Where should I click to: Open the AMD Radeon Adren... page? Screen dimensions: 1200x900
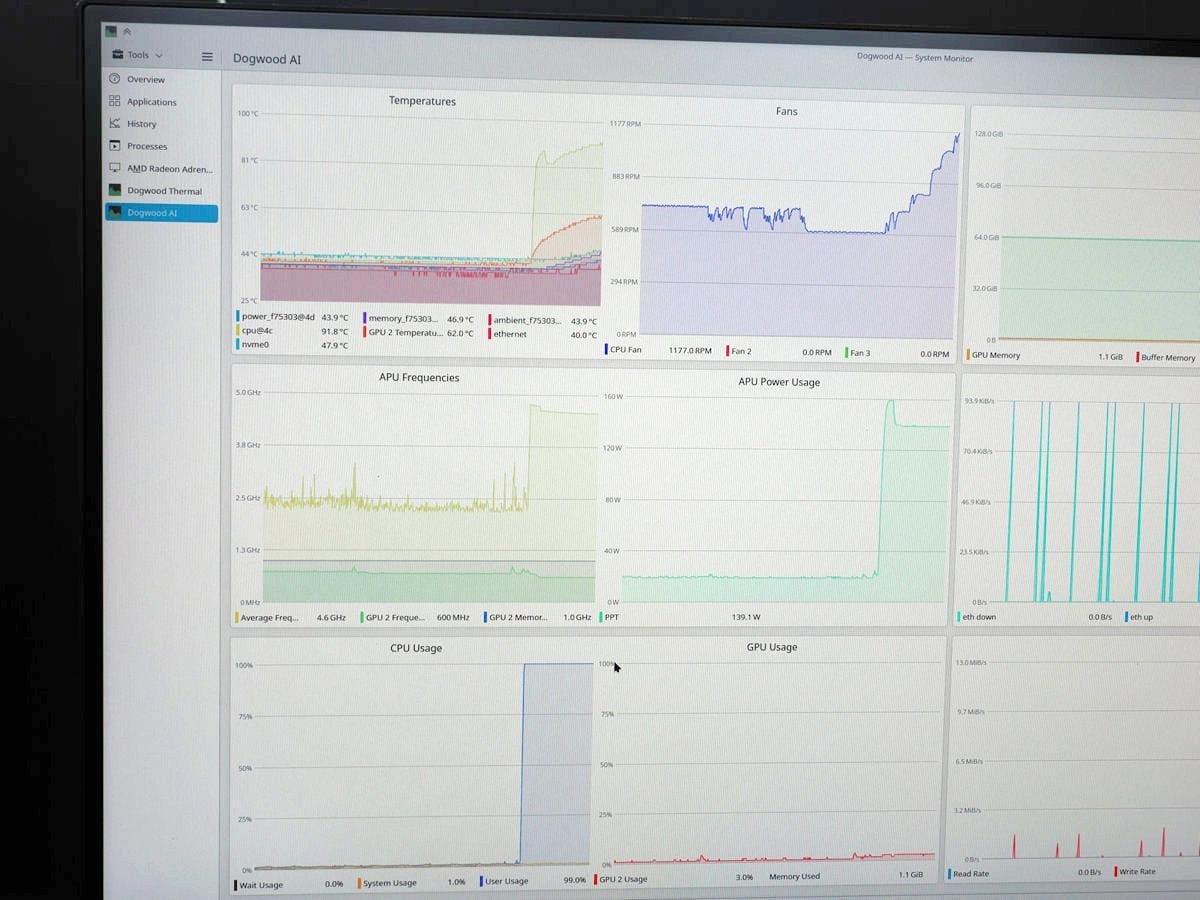coord(161,168)
